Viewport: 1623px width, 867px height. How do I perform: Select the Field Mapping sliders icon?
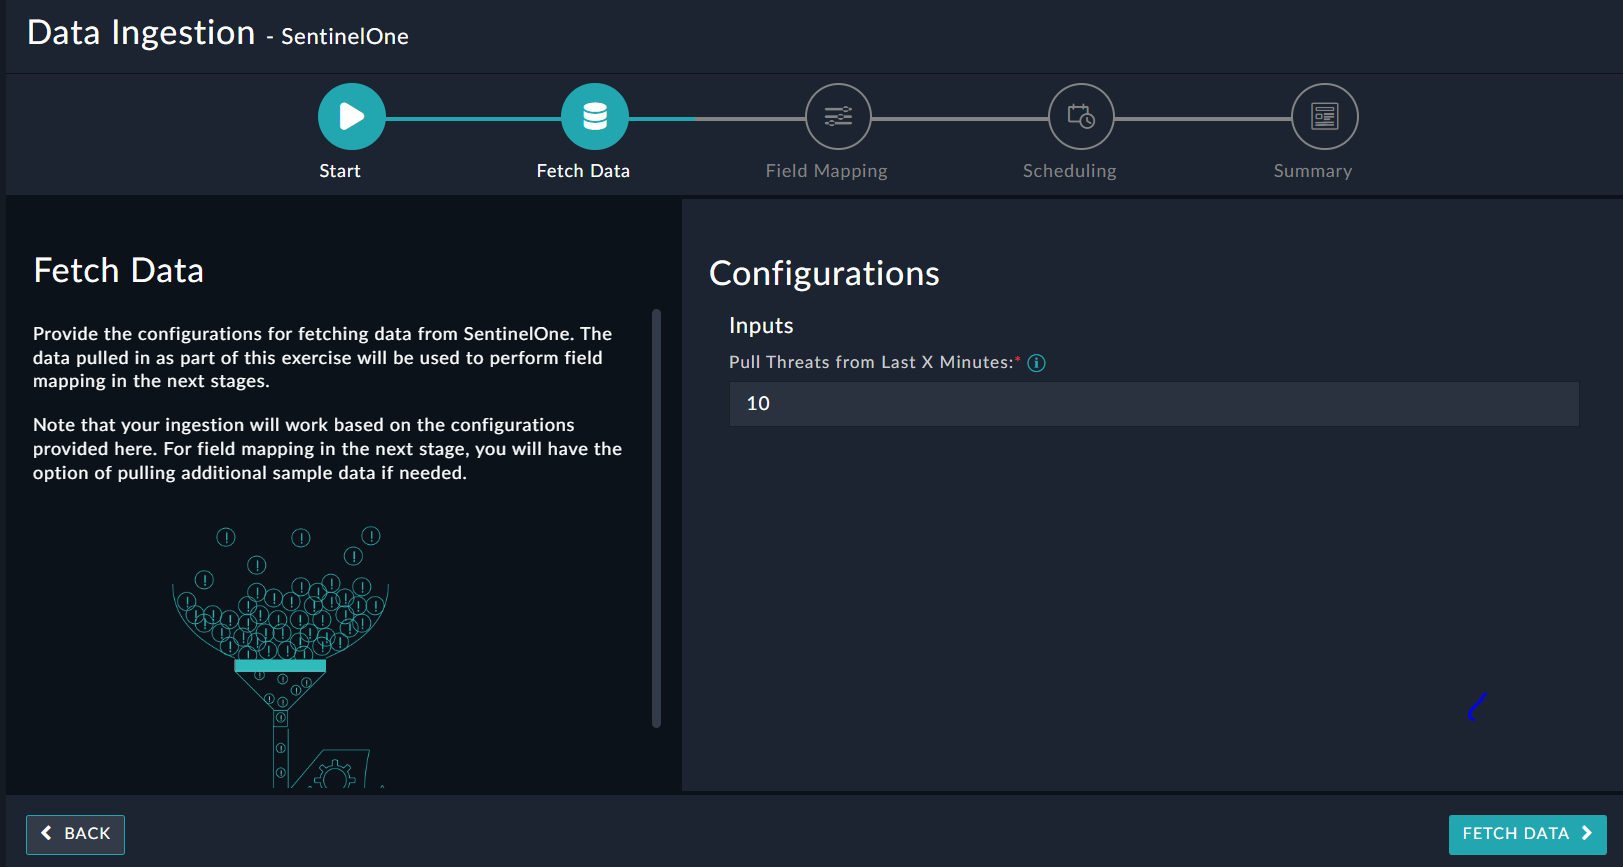838,117
